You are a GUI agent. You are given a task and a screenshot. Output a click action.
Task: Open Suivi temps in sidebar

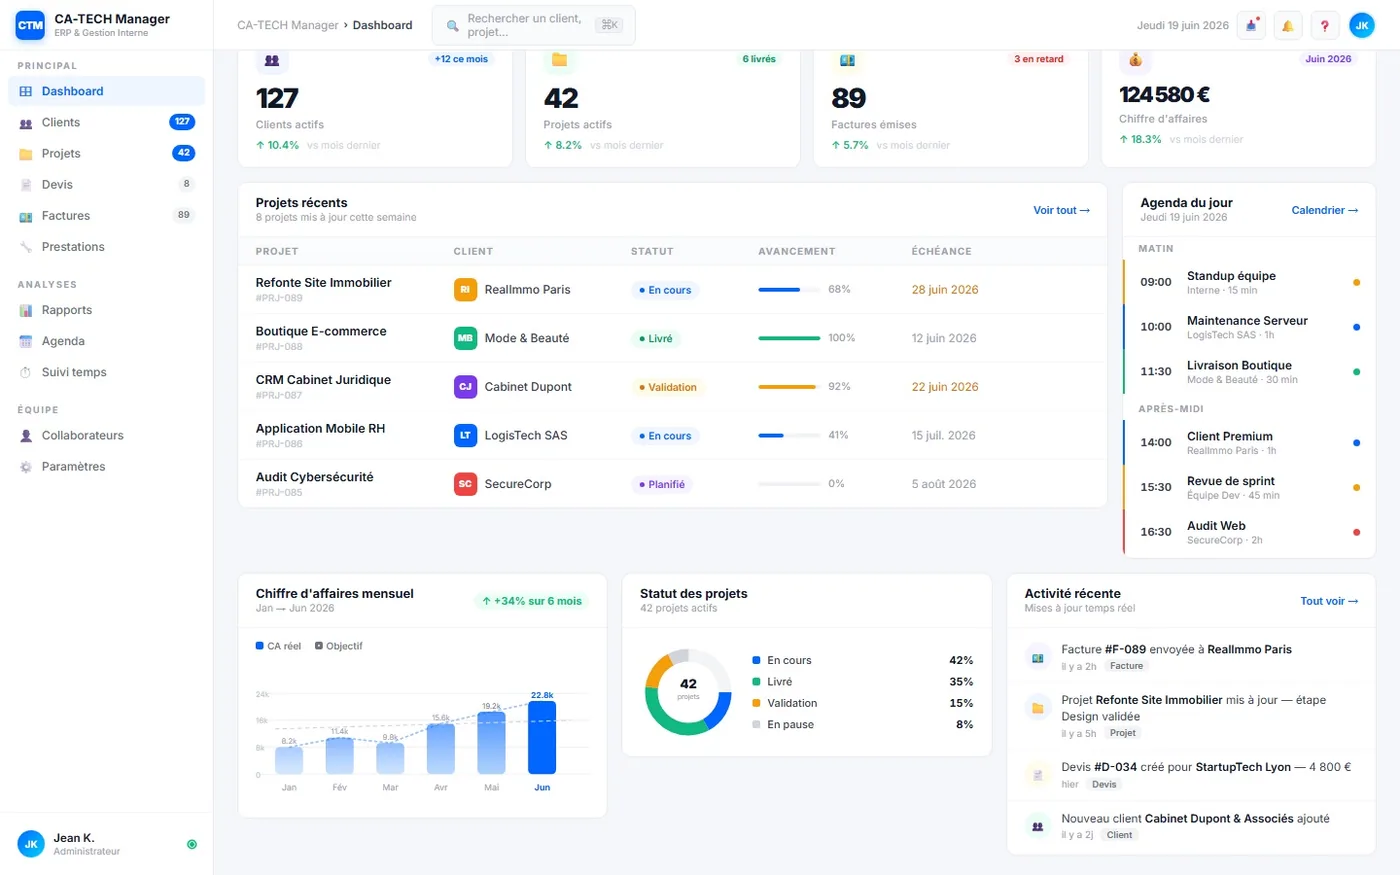coord(107,372)
